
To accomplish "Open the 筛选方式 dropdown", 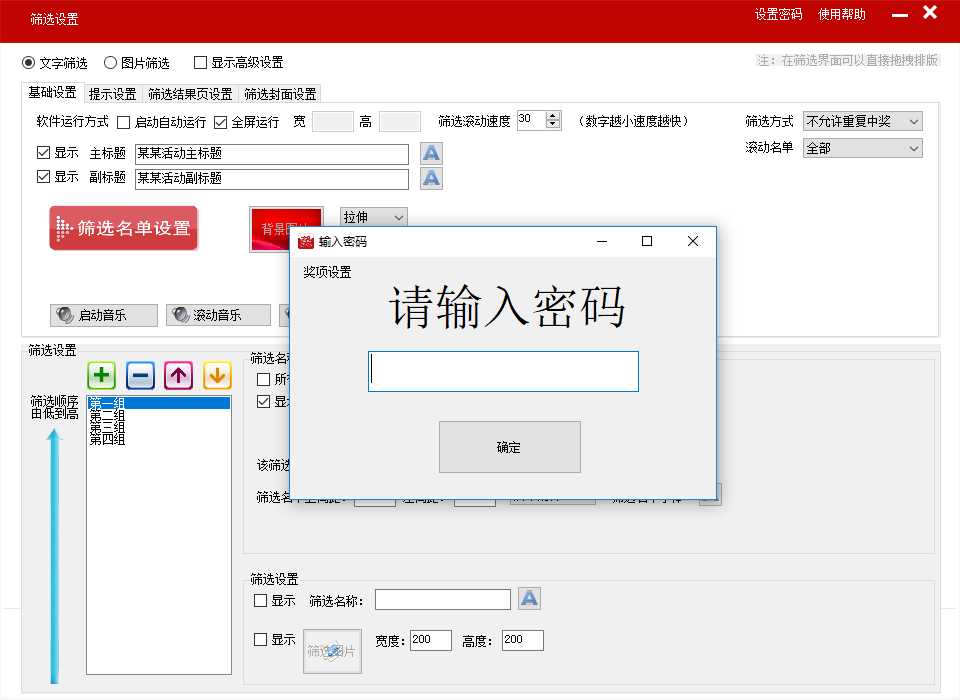I will coord(862,122).
